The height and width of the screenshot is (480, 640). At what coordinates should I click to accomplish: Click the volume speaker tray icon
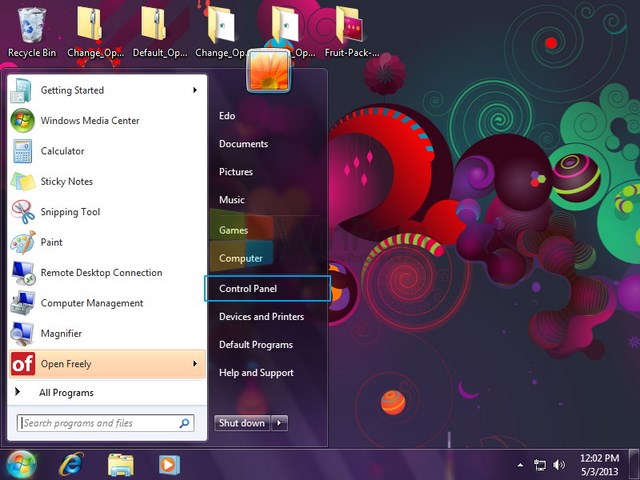click(x=559, y=465)
